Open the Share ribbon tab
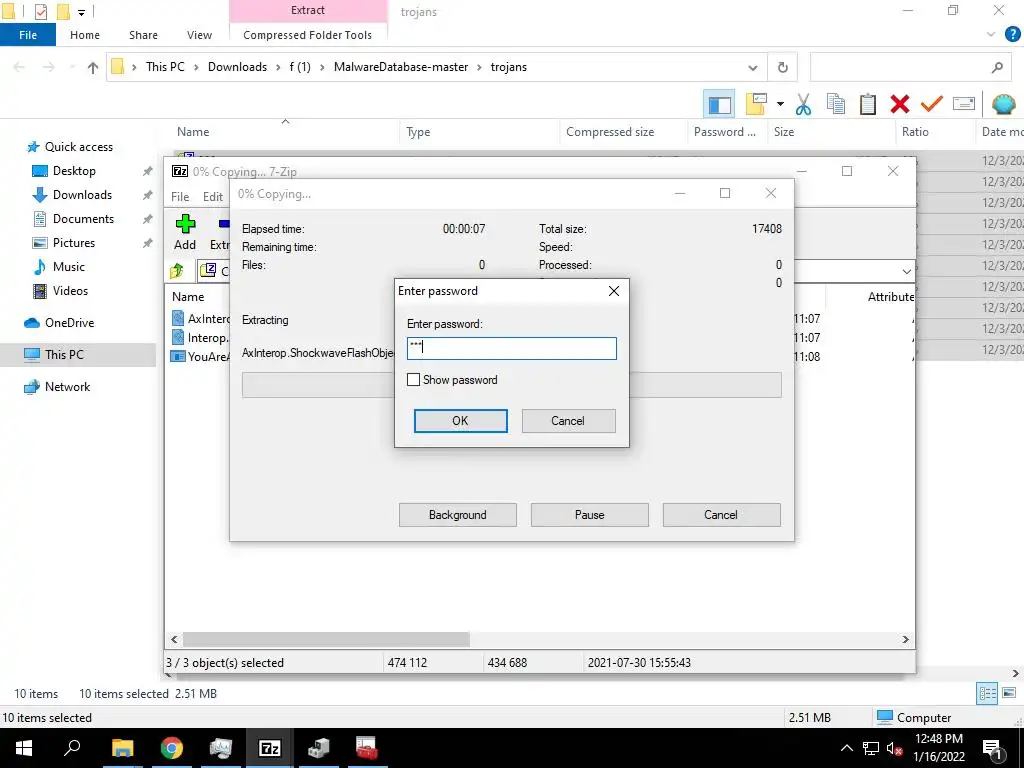 (143, 35)
